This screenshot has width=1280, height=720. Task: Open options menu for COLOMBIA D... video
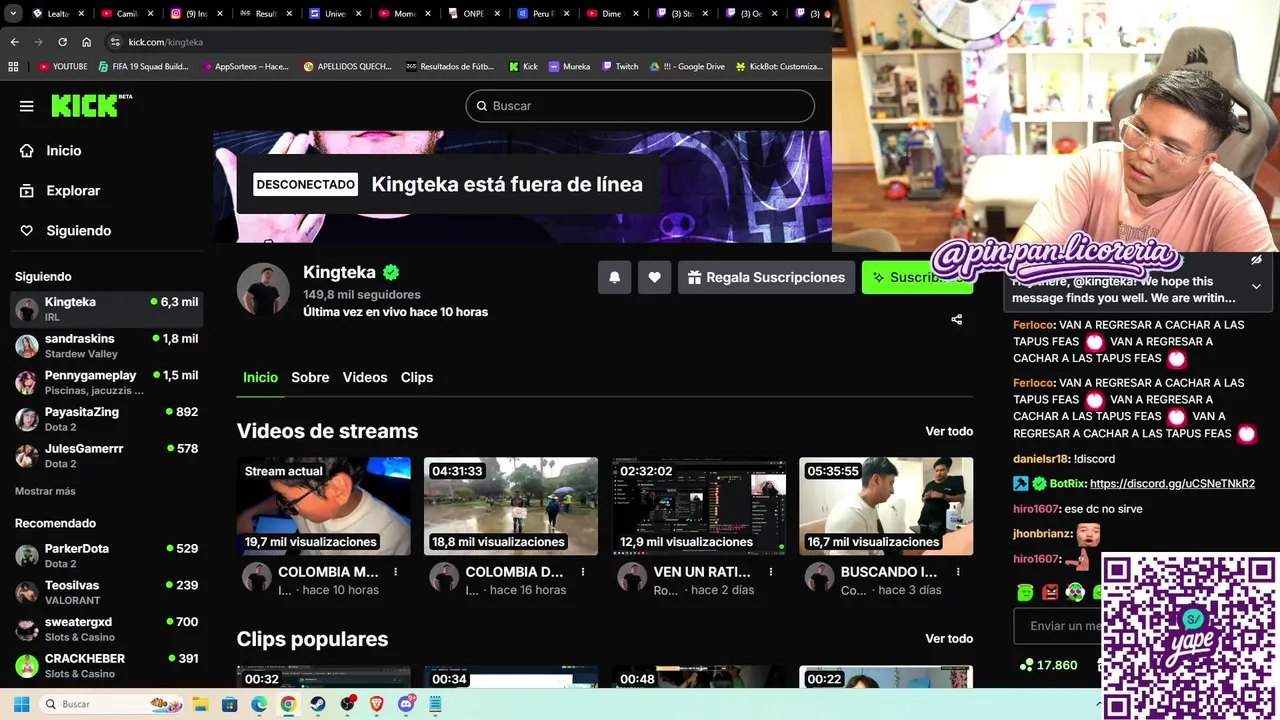(x=583, y=572)
